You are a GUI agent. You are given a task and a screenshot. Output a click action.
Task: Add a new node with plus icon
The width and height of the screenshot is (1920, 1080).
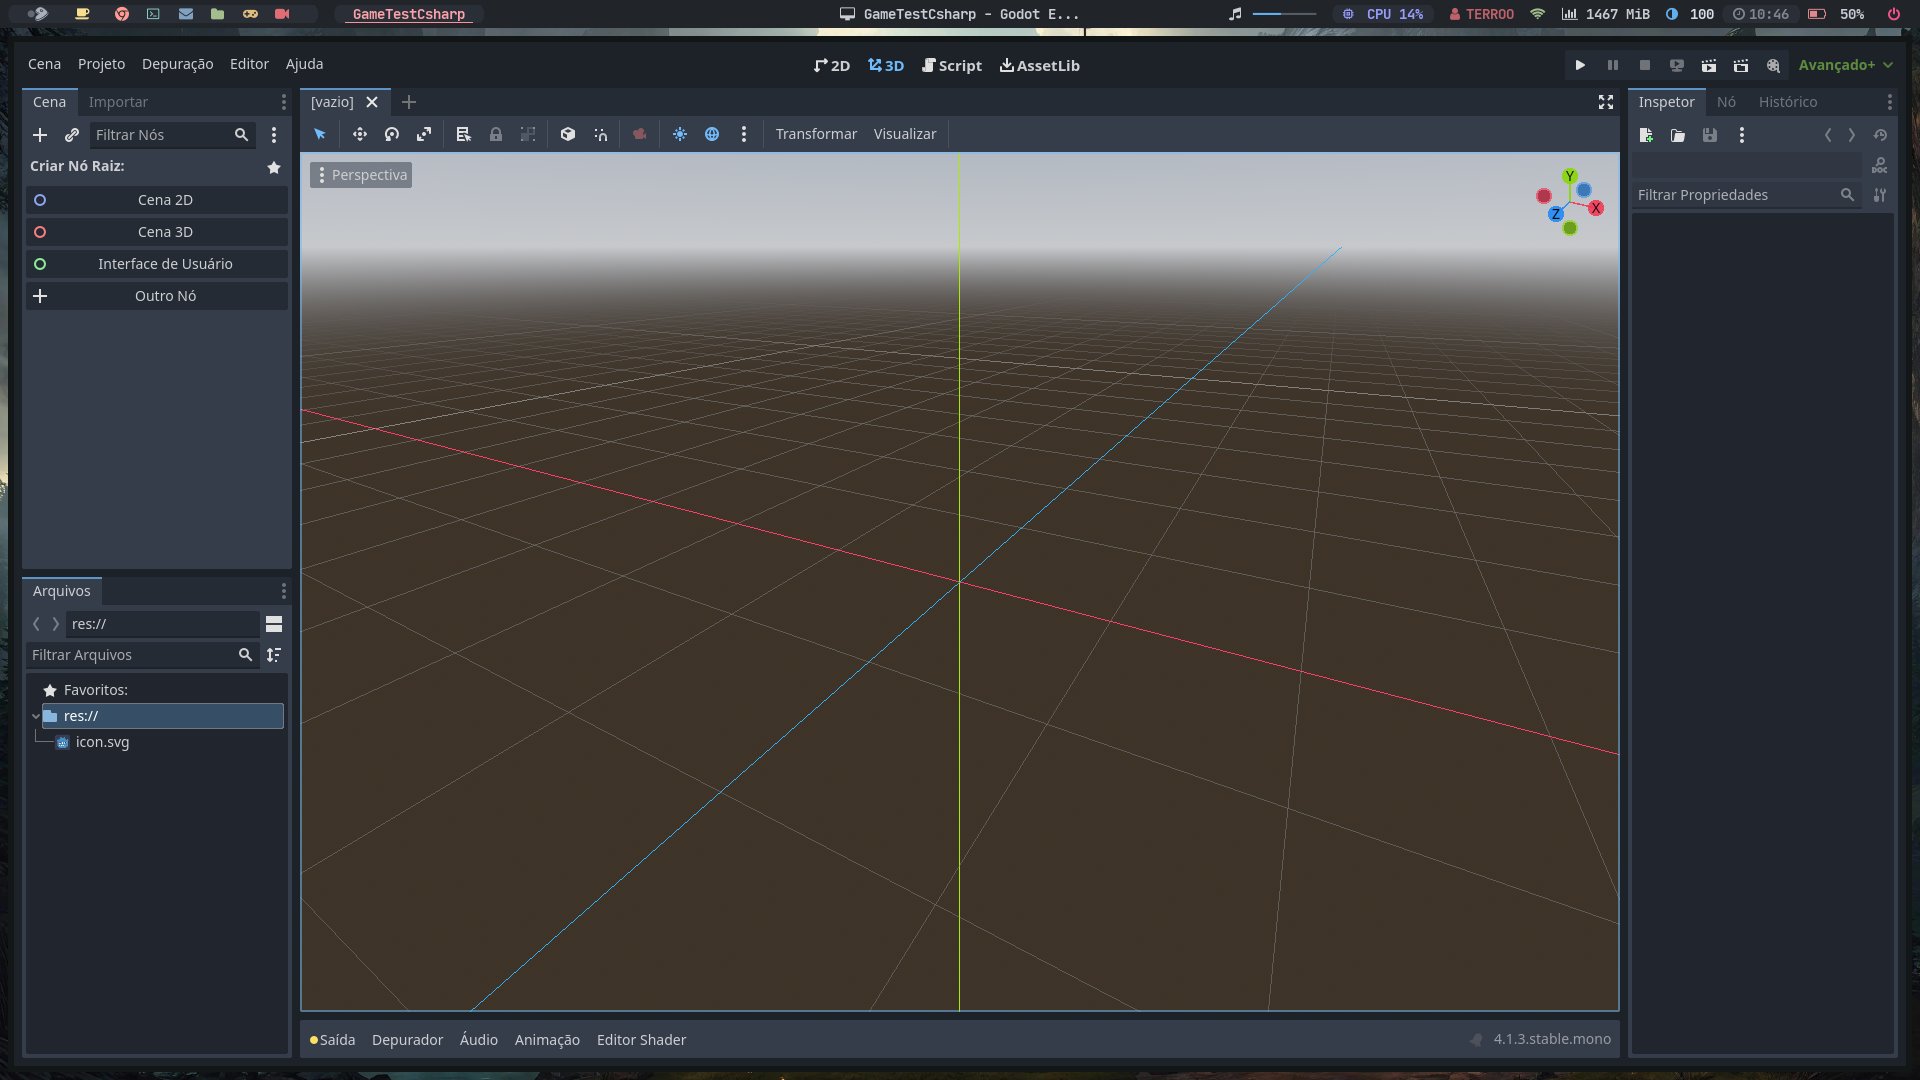40,135
